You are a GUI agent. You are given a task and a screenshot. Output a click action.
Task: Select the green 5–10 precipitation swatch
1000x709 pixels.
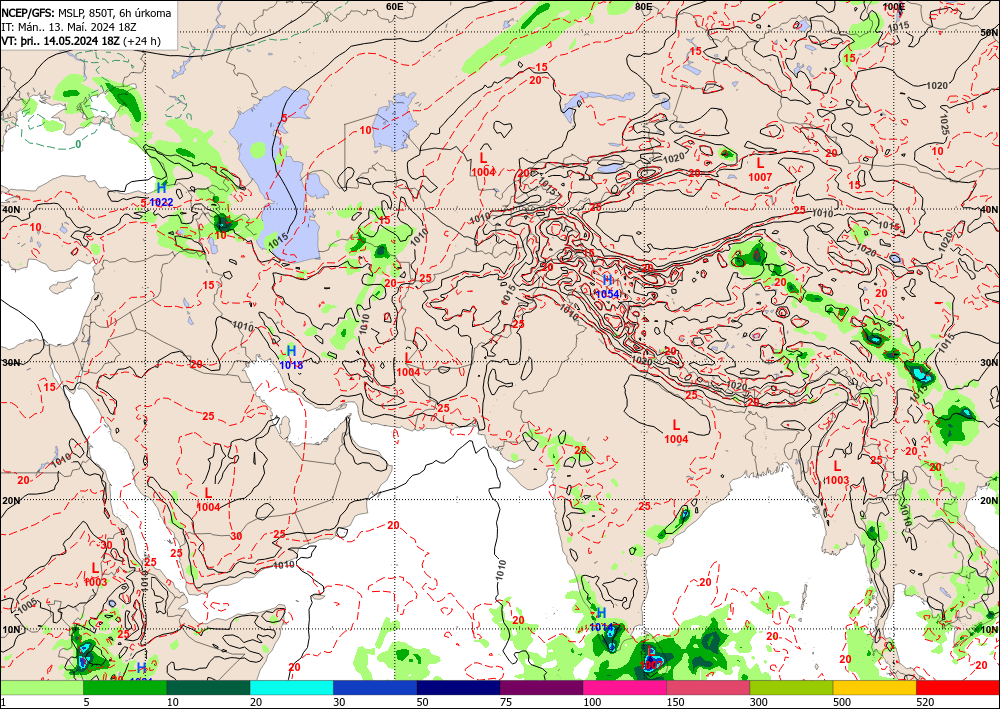(x=125, y=687)
